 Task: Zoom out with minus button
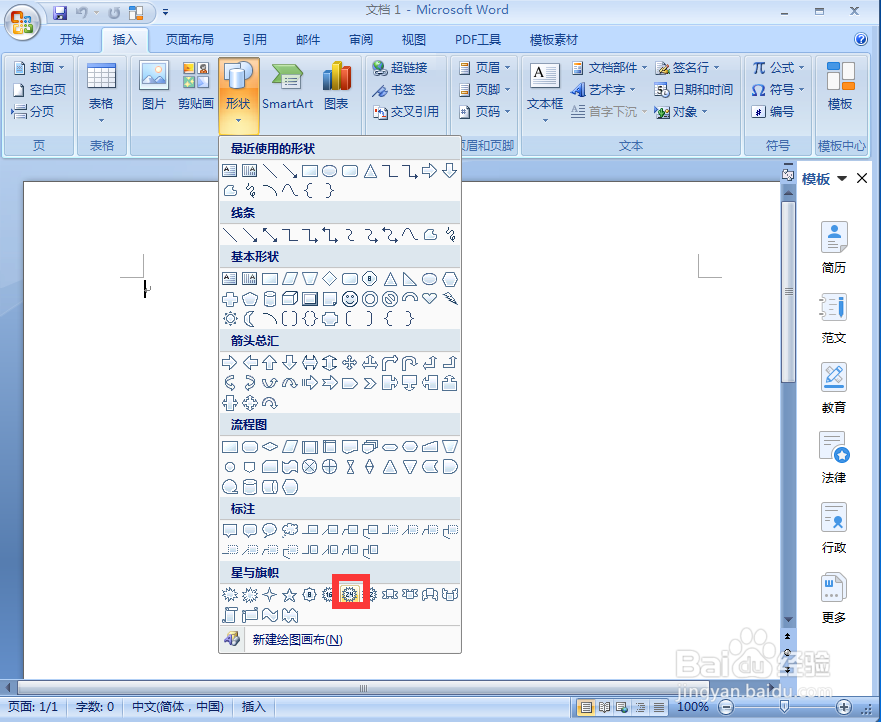pos(726,707)
